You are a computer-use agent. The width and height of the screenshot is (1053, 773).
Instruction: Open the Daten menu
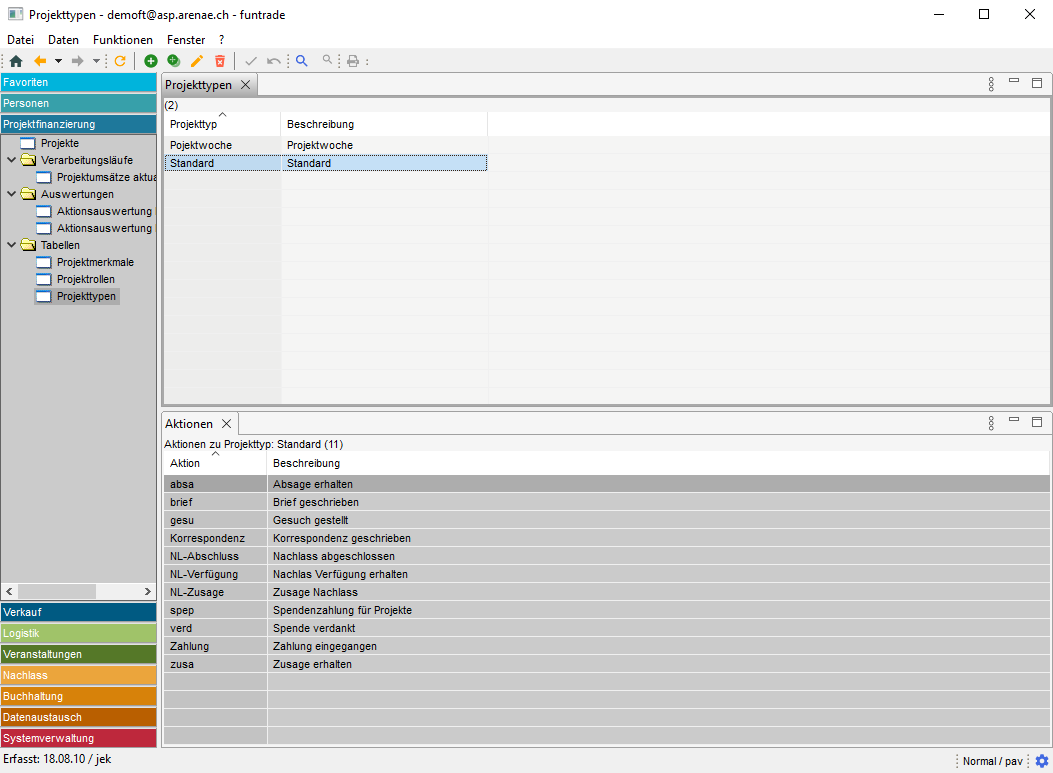tap(63, 40)
